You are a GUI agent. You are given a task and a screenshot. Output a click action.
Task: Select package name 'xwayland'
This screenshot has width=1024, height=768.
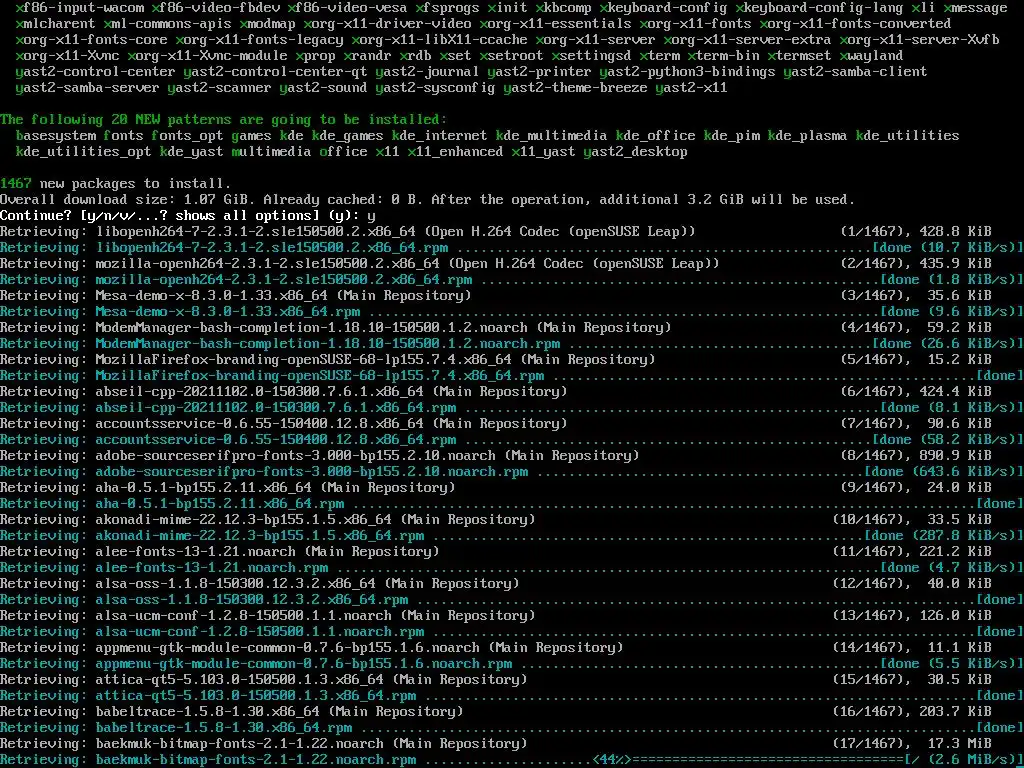[x=872, y=56]
